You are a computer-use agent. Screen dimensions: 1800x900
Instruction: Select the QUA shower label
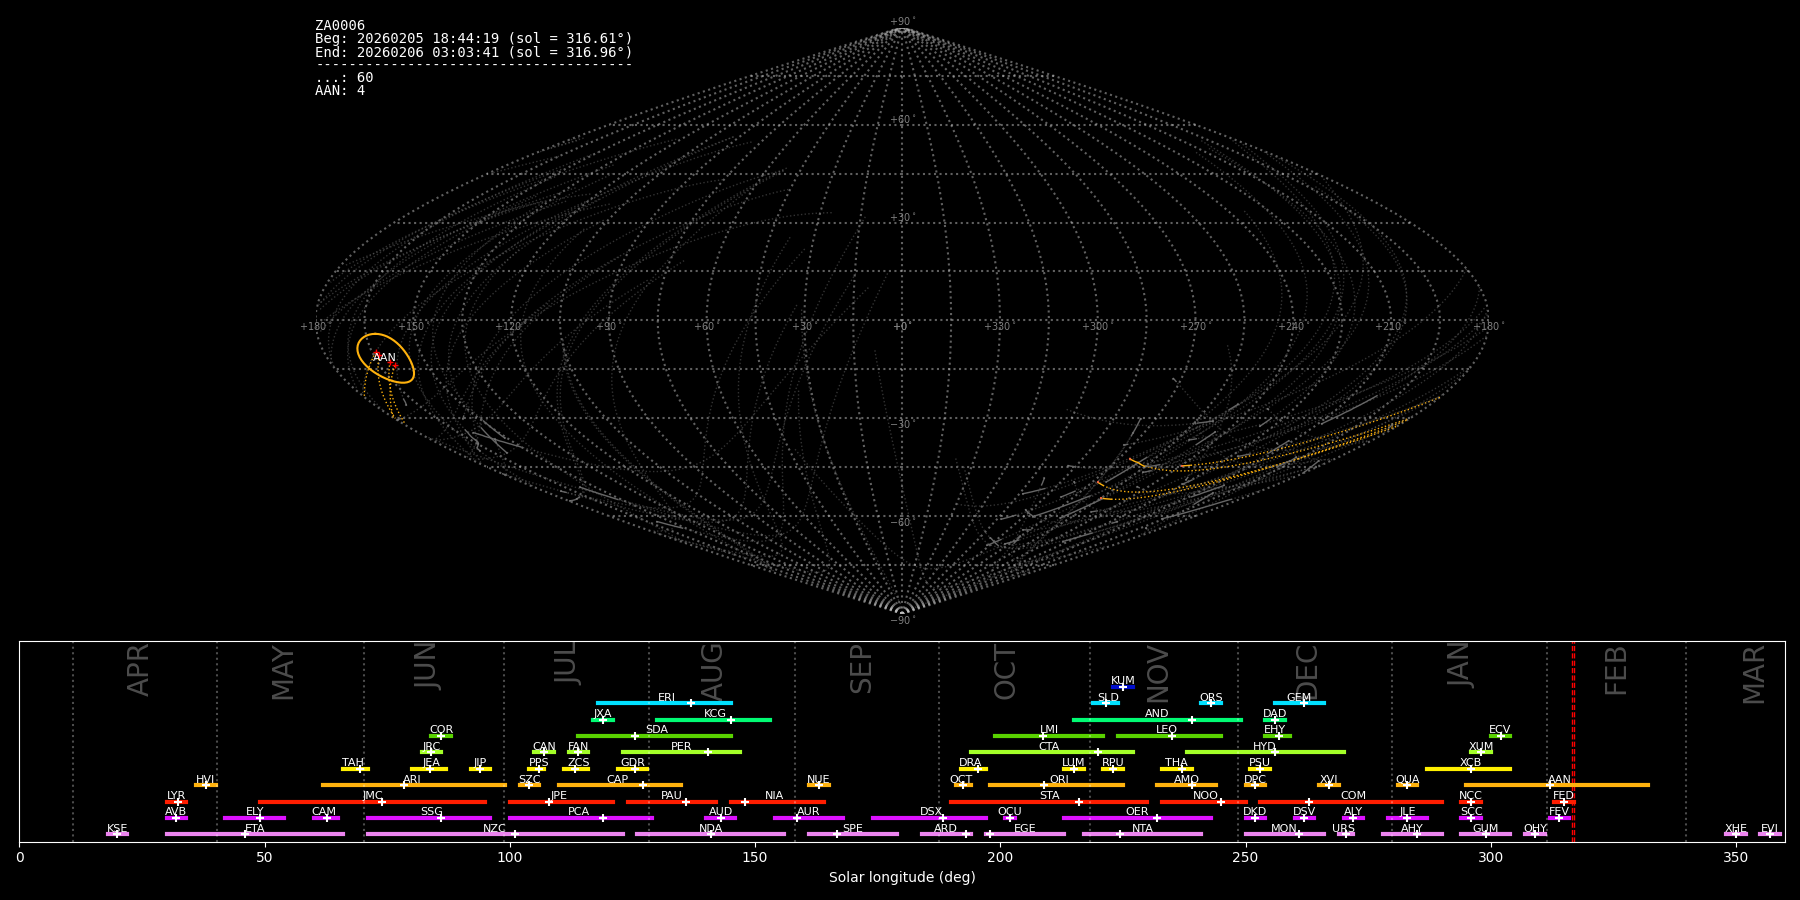tap(1408, 780)
